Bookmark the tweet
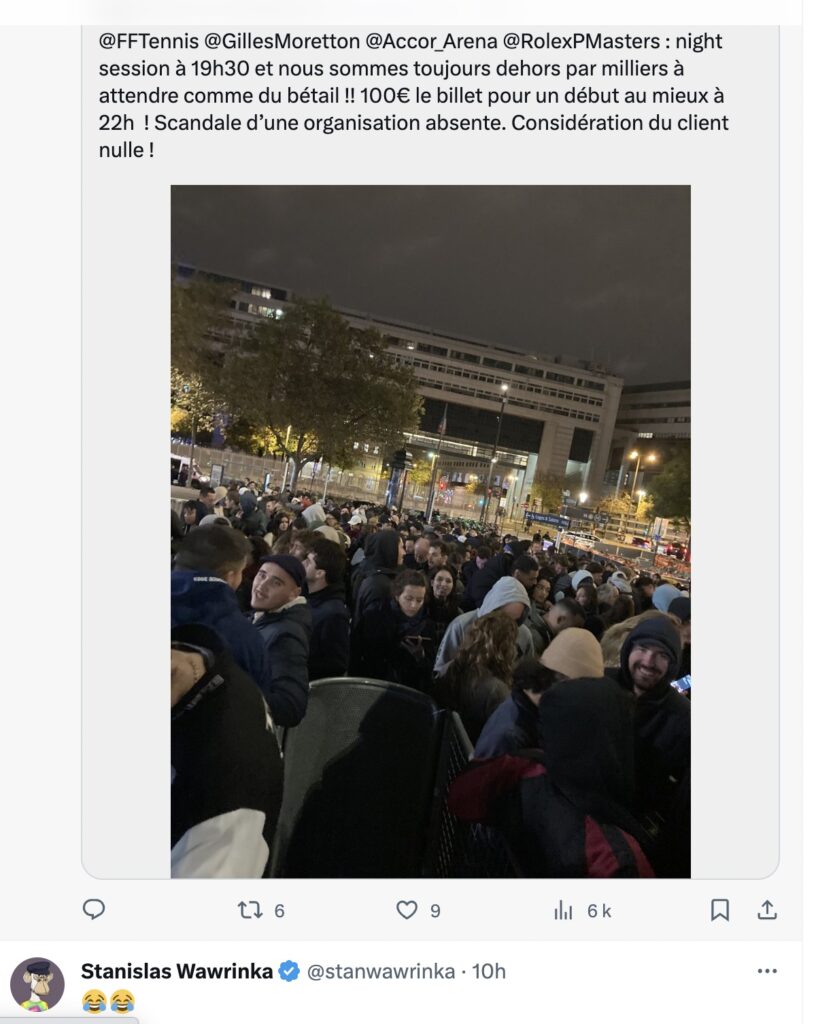The width and height of the screenshot is (816, 1024). [719, 910]
